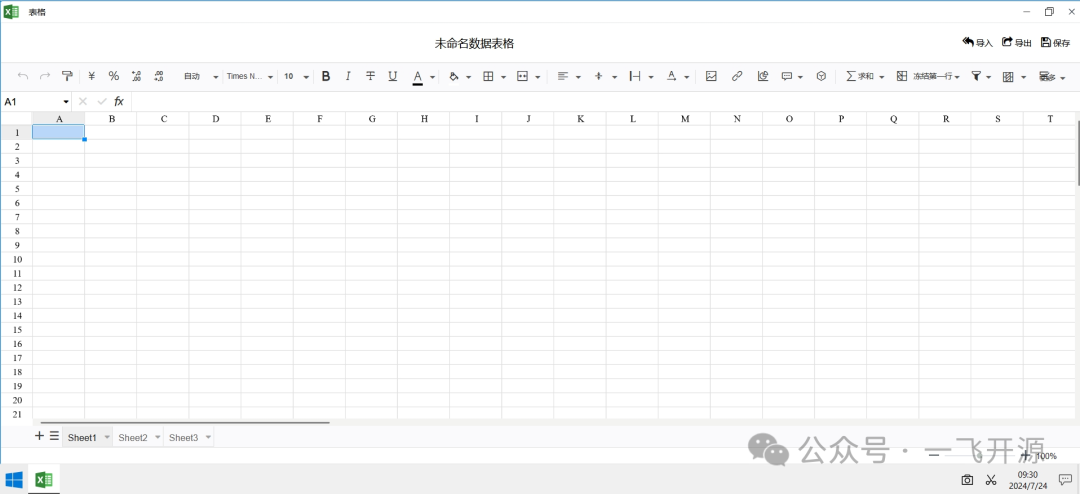Open the 自动 number format dropdown
This screenshot has width=1080, height=494.
(201, 76)
